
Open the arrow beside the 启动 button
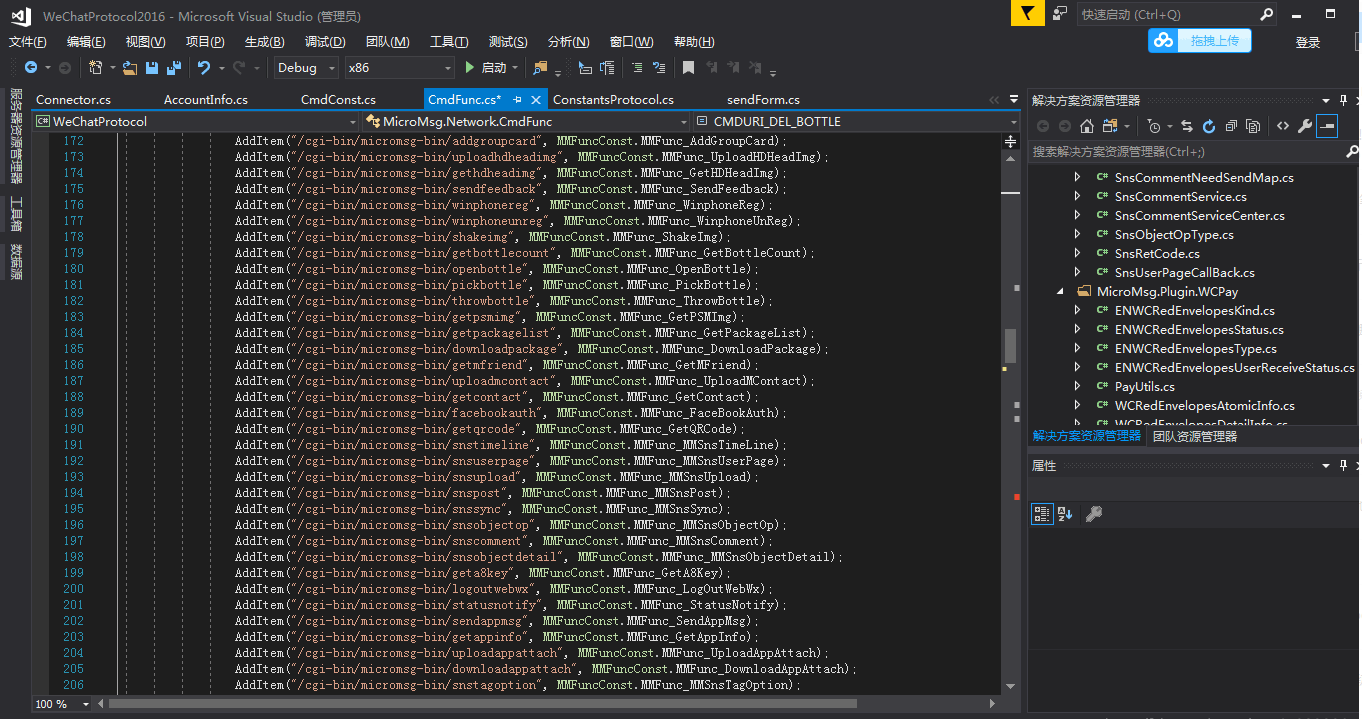pyautogui.click(x=515, y=68)
